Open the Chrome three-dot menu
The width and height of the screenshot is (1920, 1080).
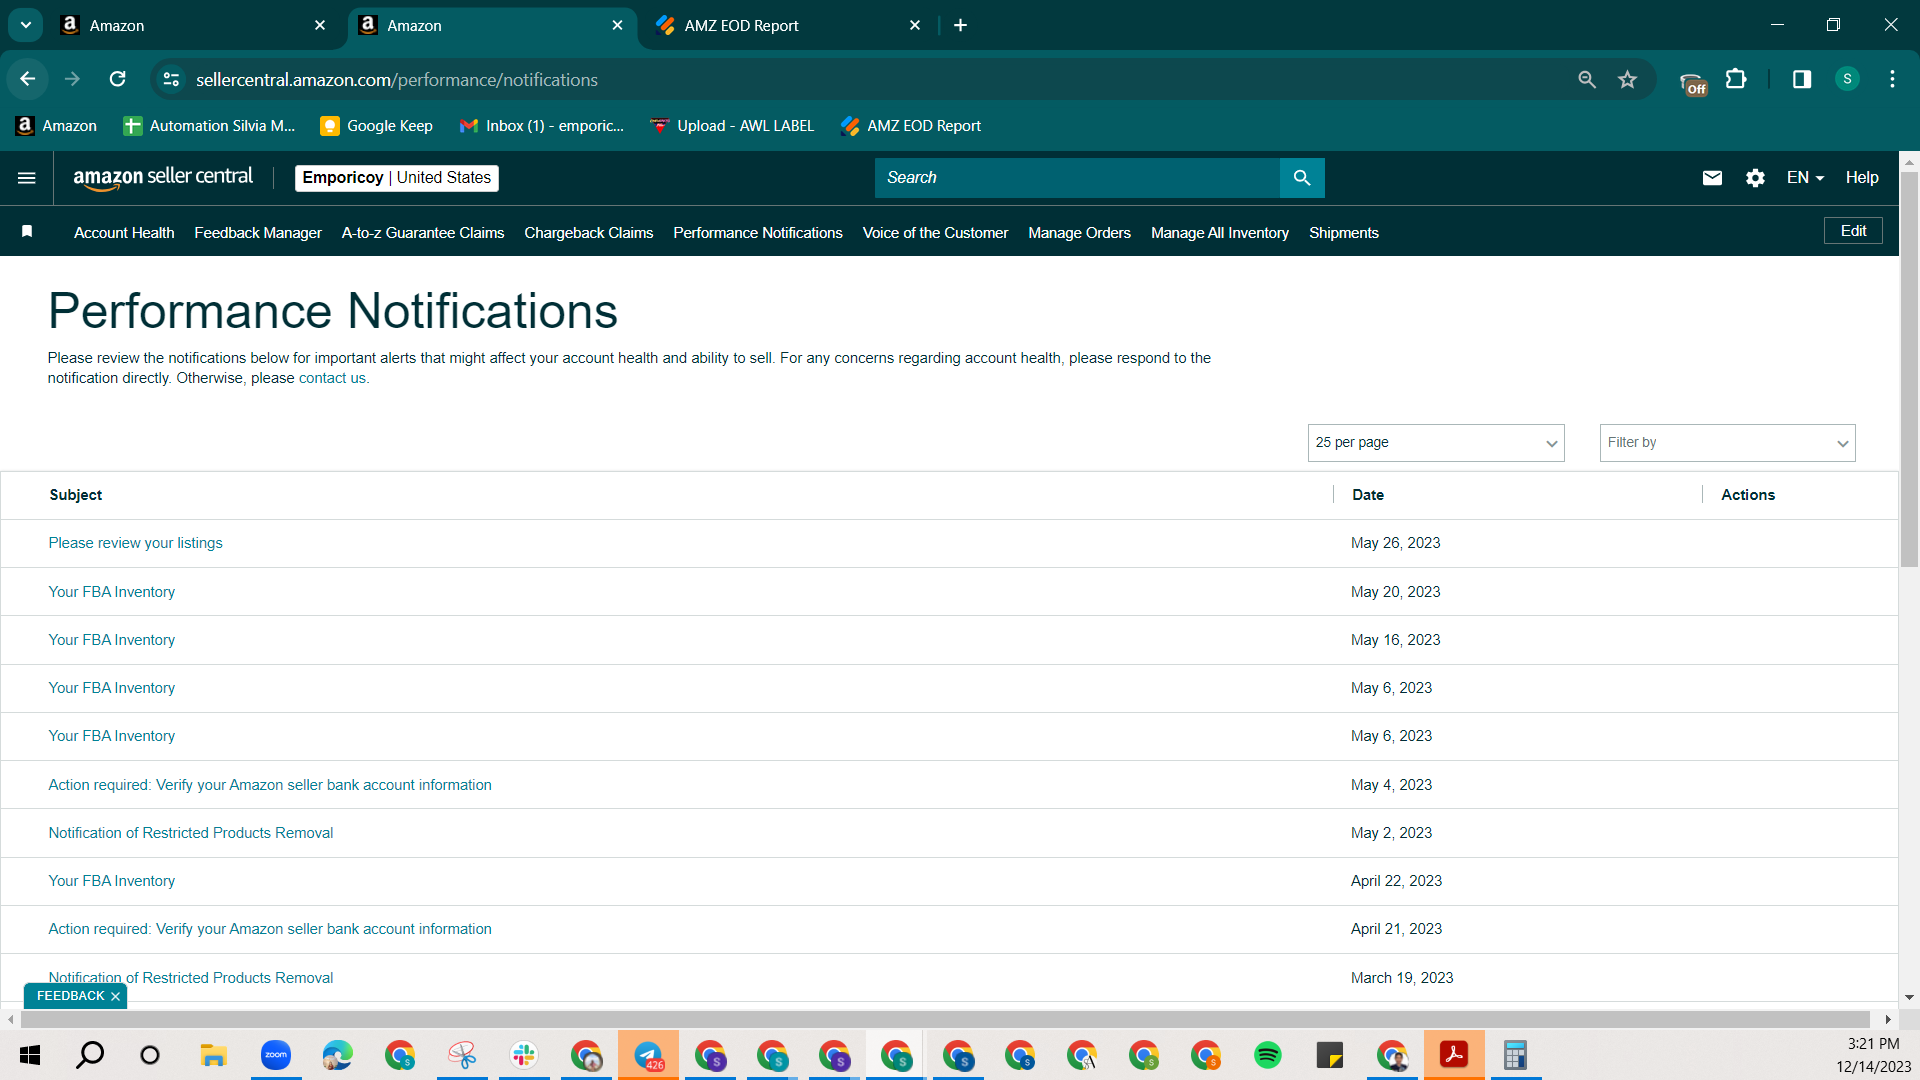coord(1892,79)
